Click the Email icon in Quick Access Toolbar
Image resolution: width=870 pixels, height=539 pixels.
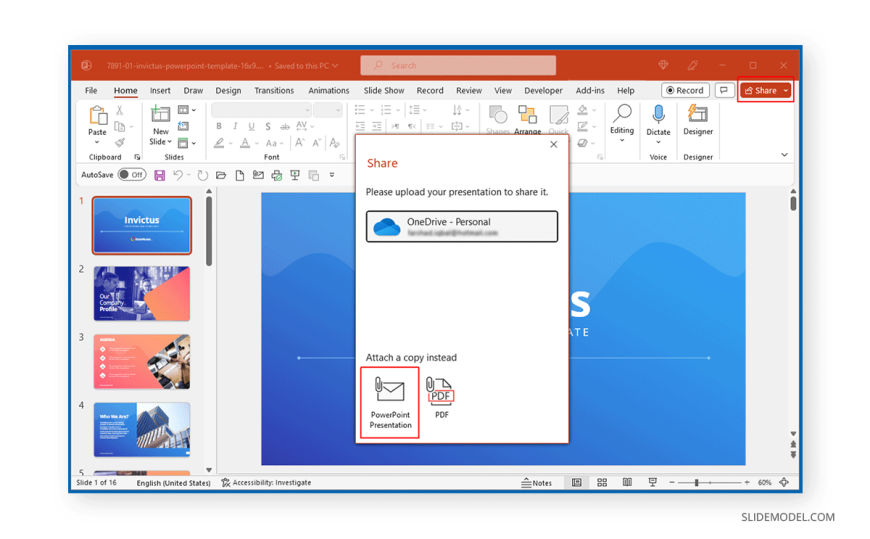[x=258, y=175]
